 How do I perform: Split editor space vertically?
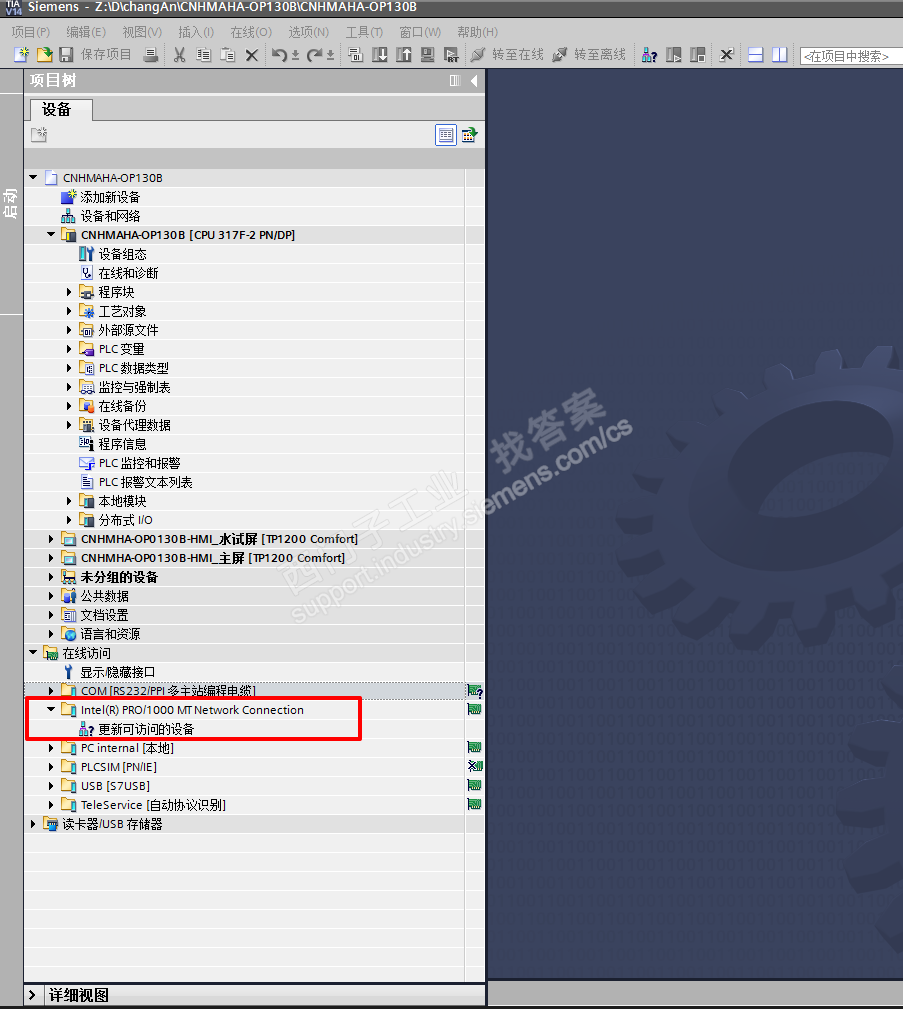point(779,55)
